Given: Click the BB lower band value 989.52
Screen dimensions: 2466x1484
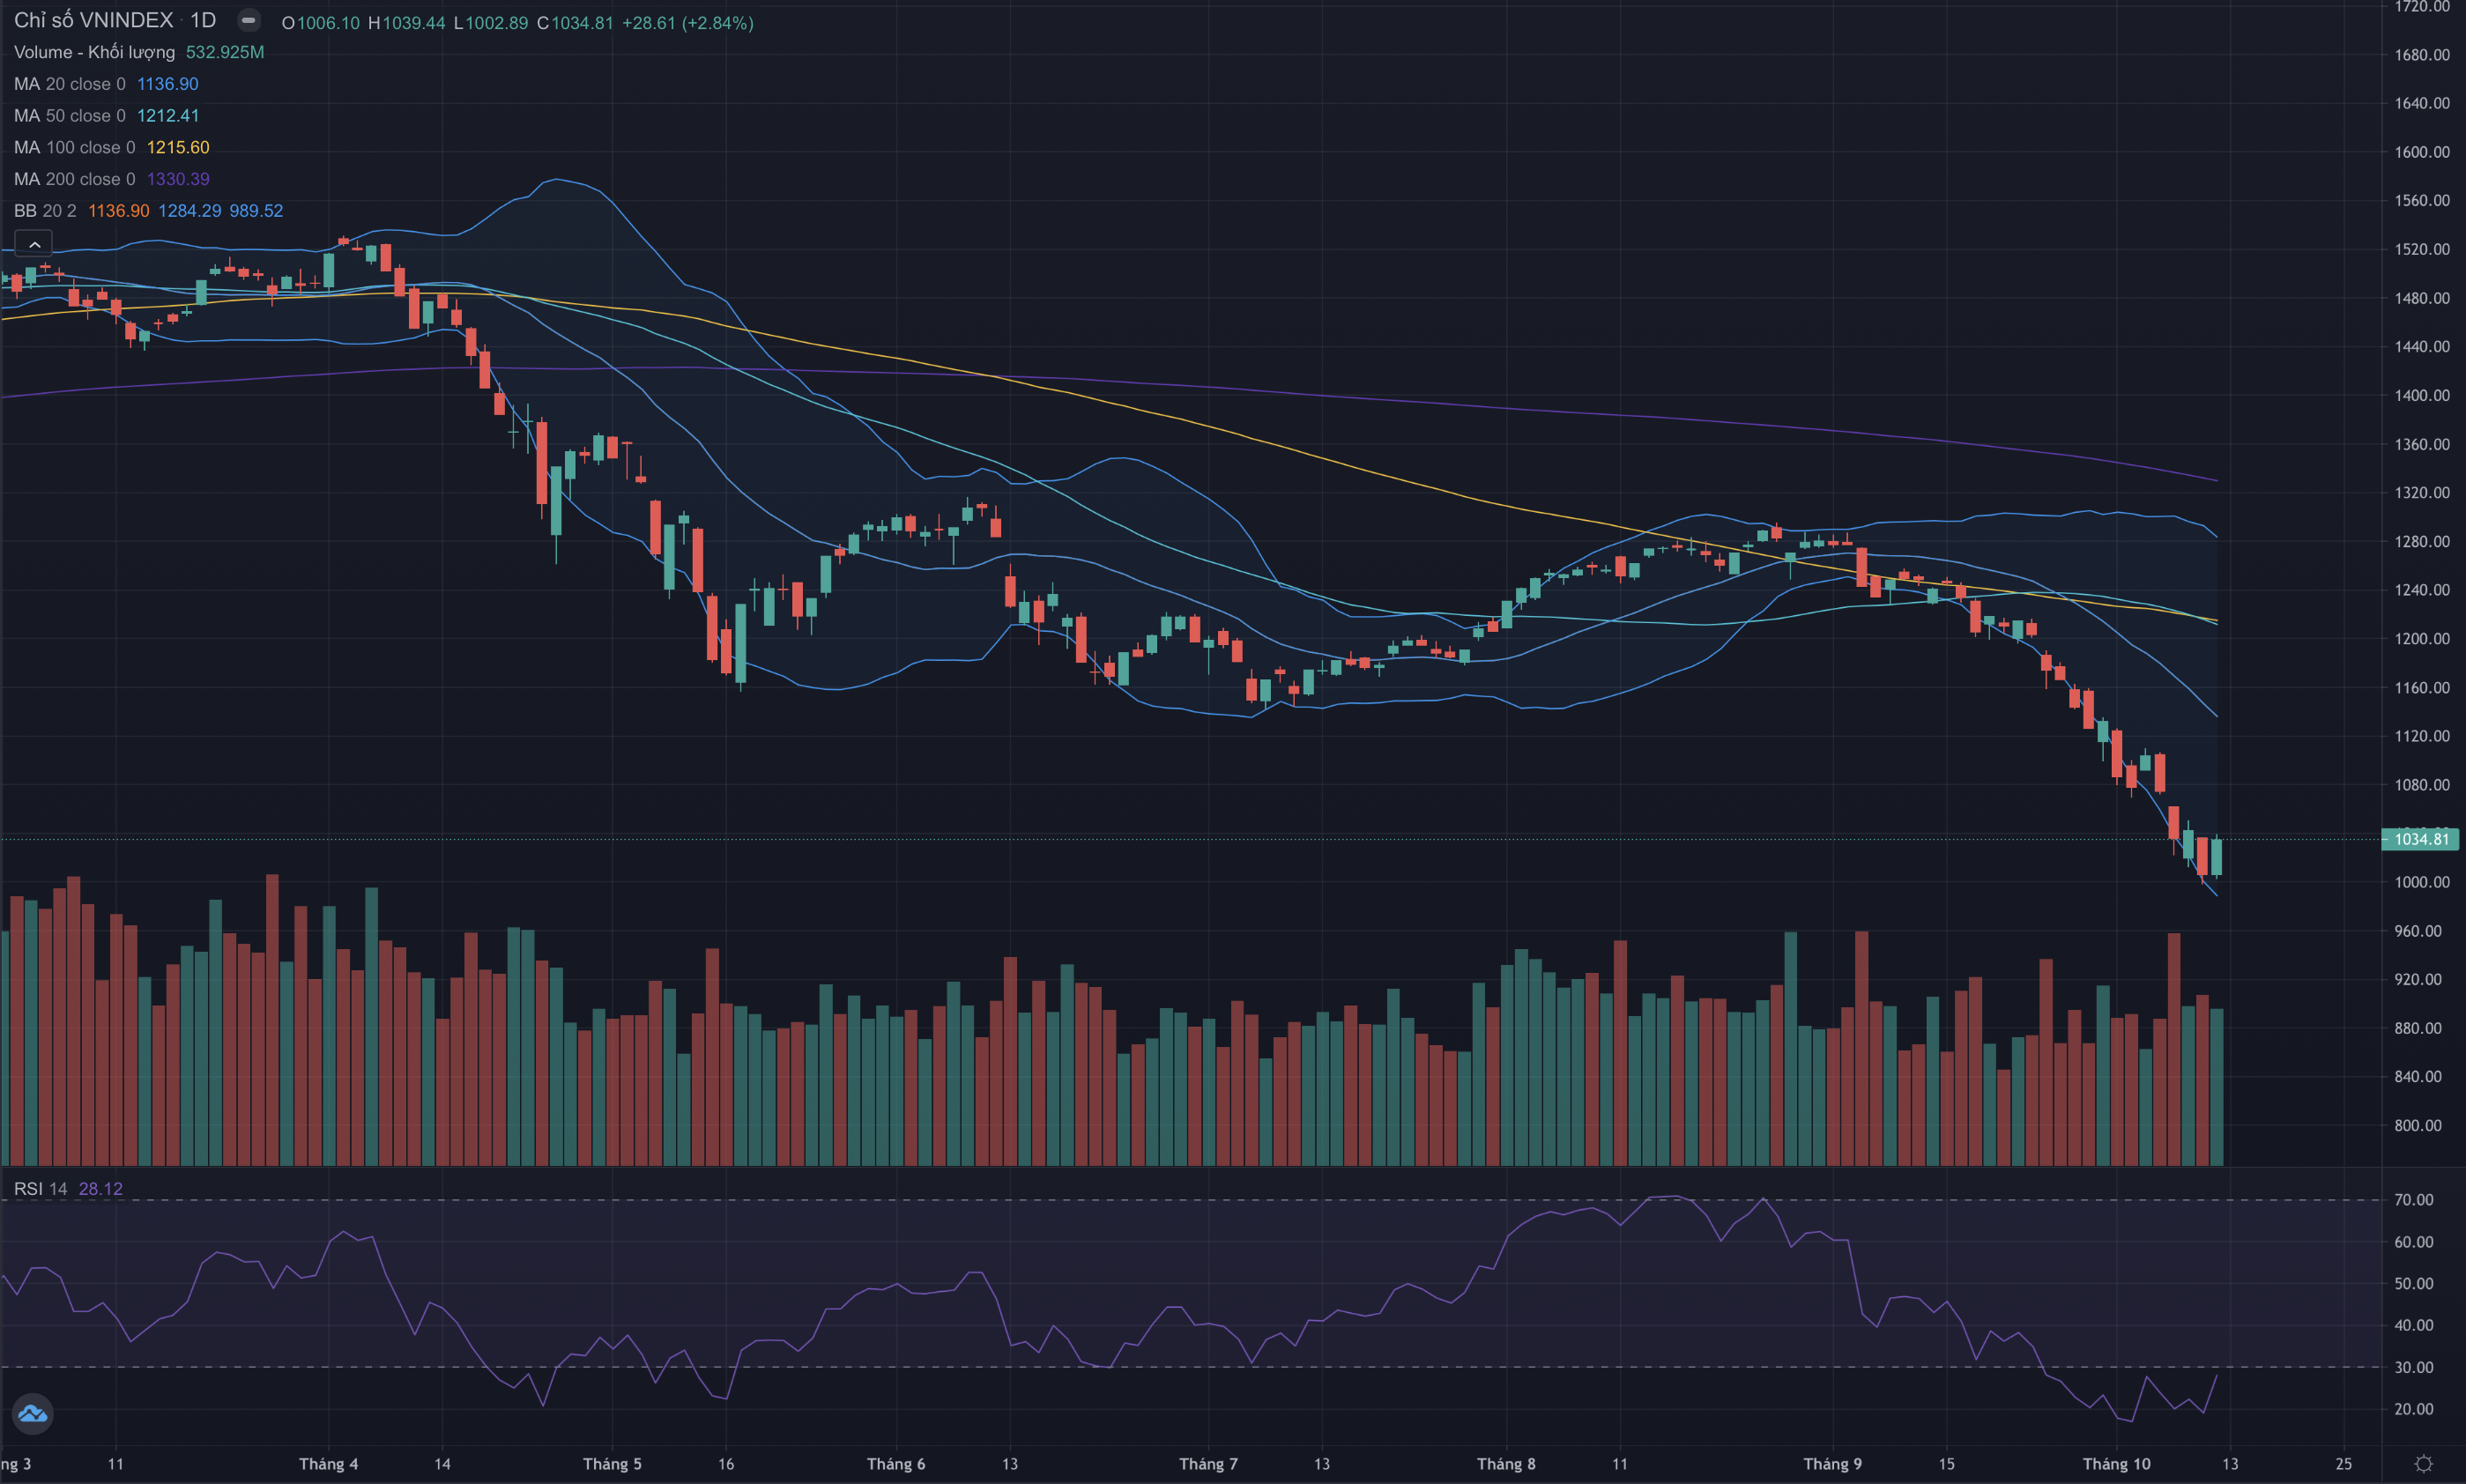Looking at the screenshot, I should [x=256, y=211].
